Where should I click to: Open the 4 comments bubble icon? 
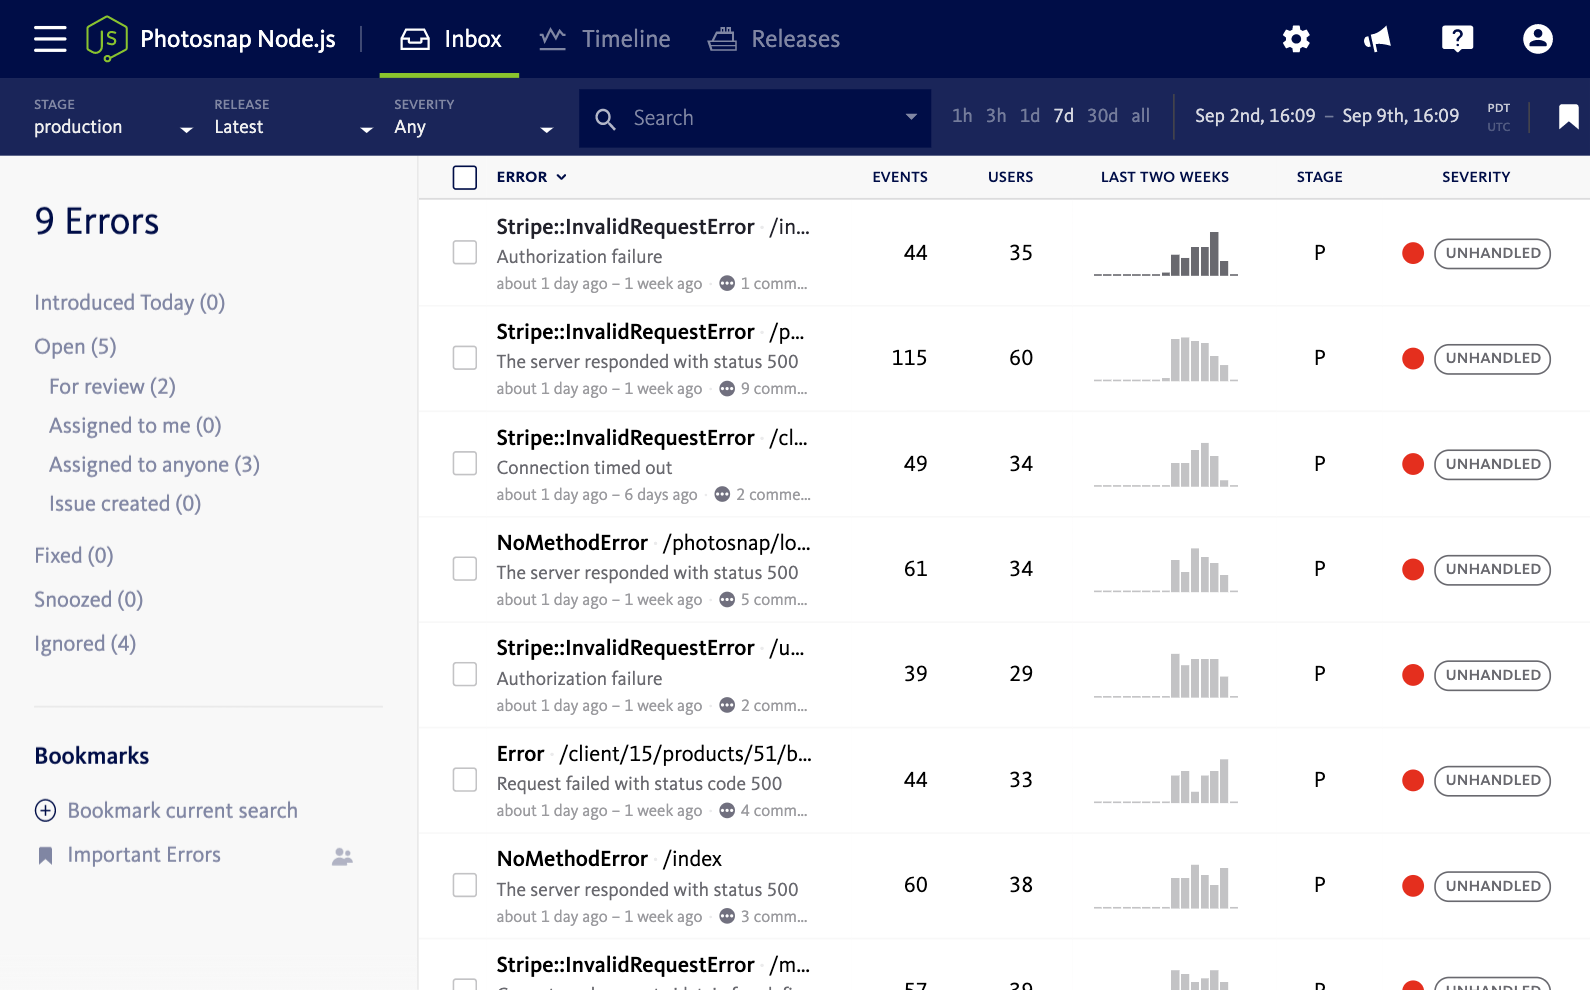click(727, 810)
